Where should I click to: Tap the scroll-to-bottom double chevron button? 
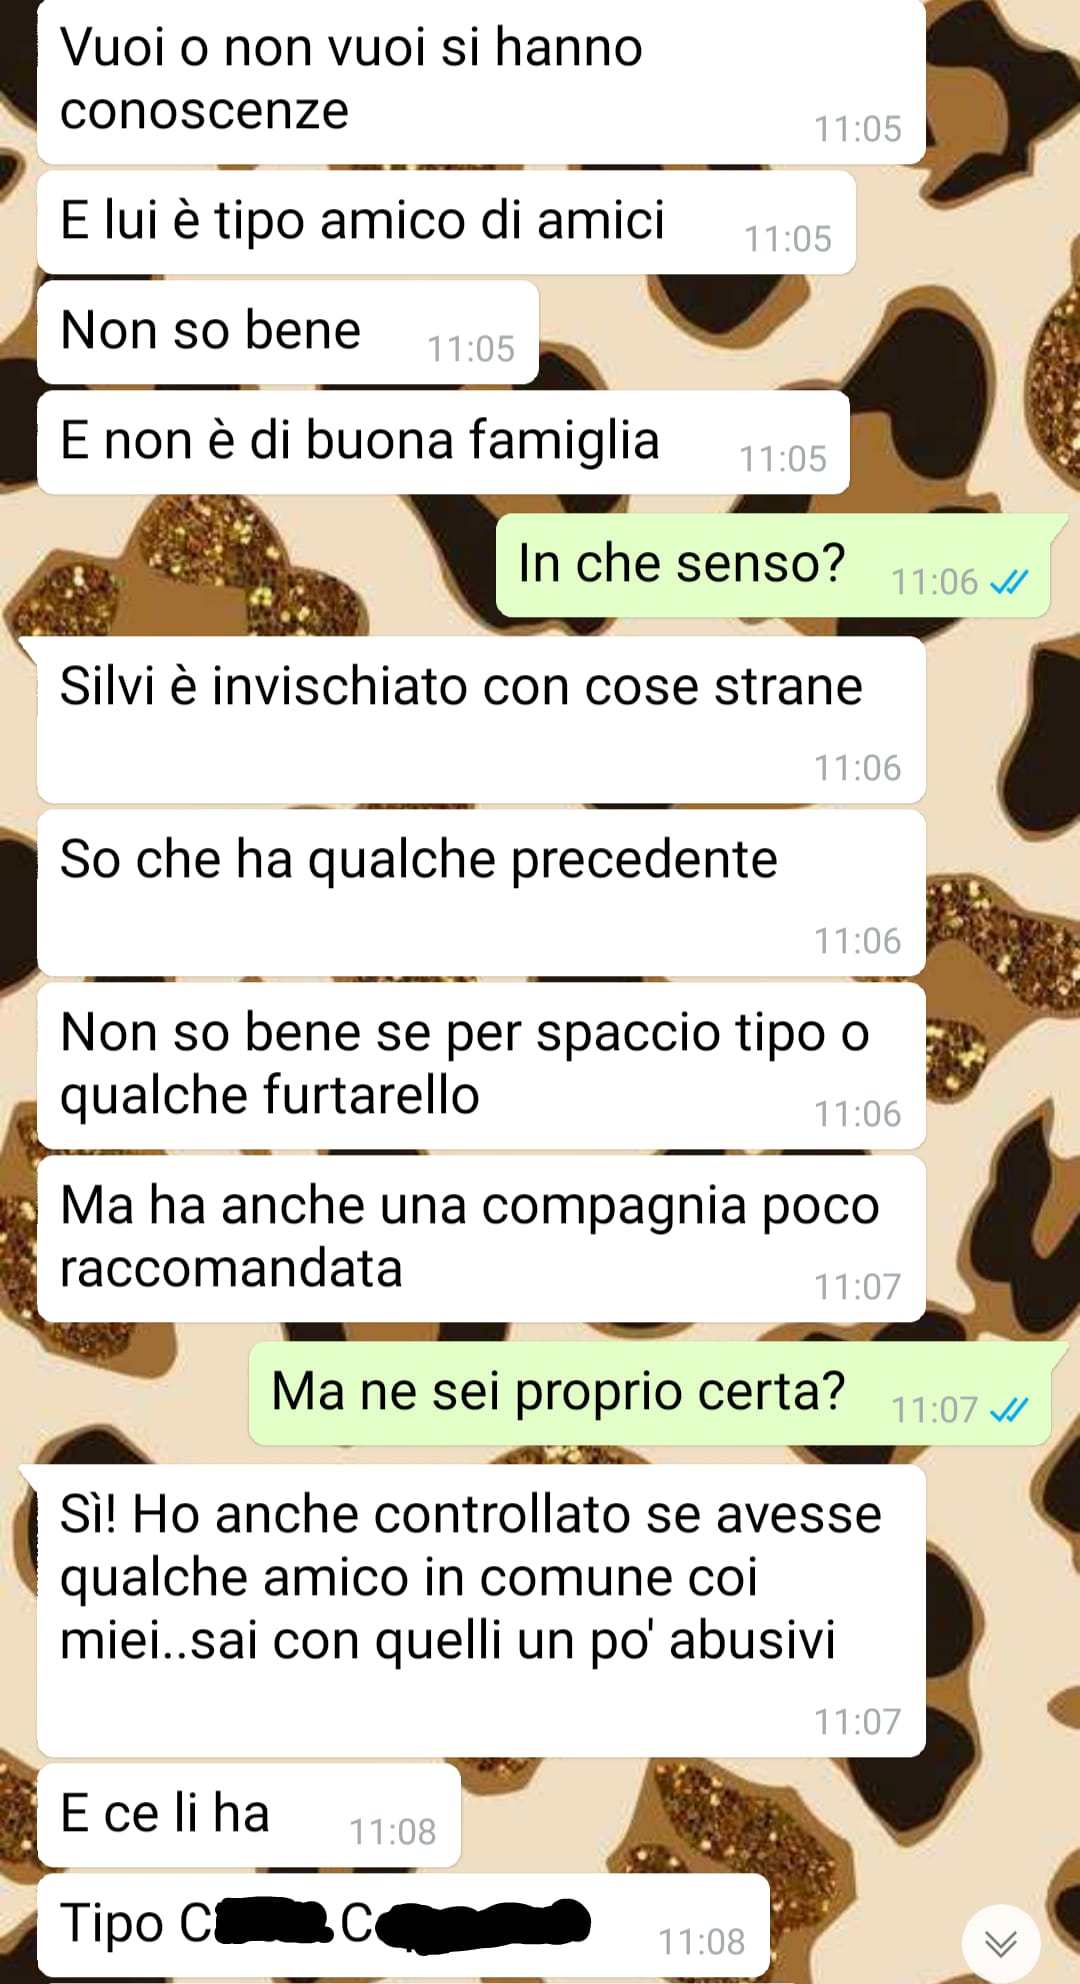pos(1001,1943)
